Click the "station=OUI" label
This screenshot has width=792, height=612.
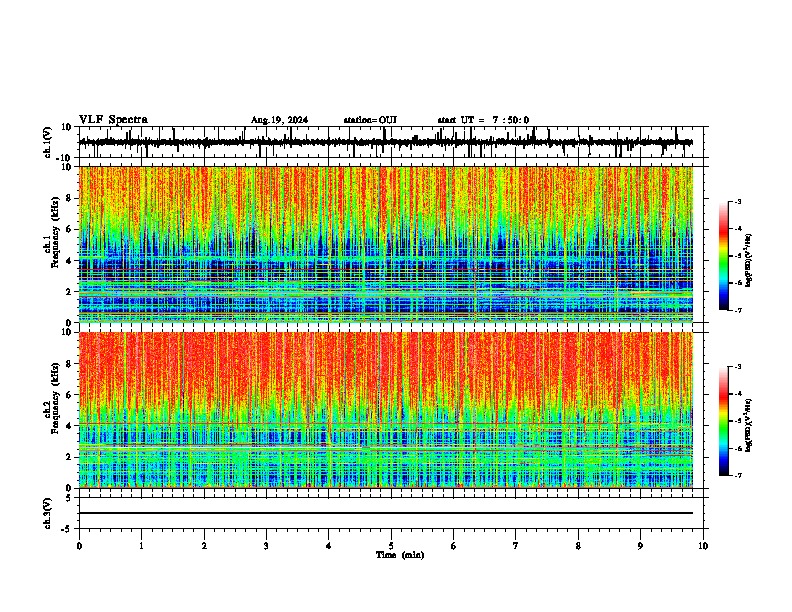[370, 120]
